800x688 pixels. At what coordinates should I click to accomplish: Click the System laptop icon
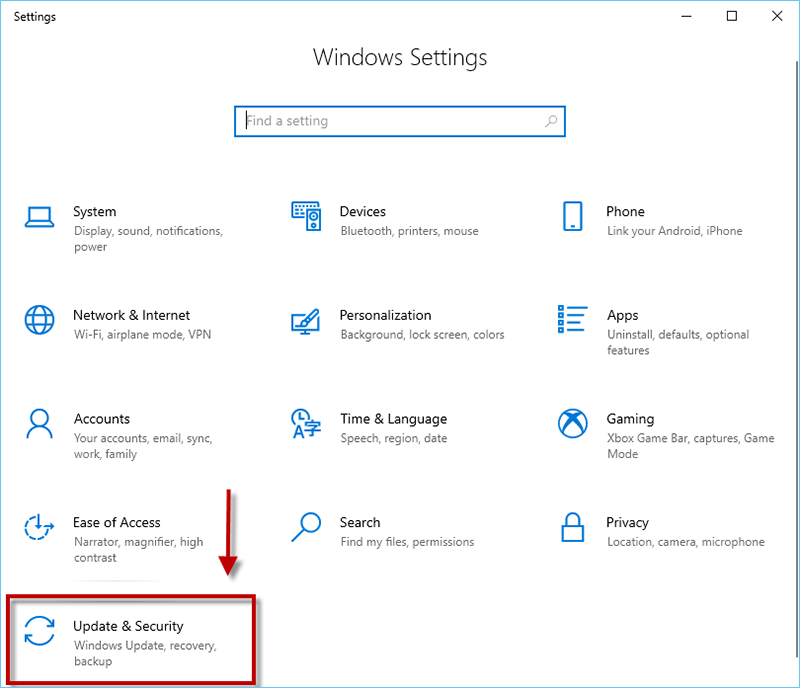39,217
